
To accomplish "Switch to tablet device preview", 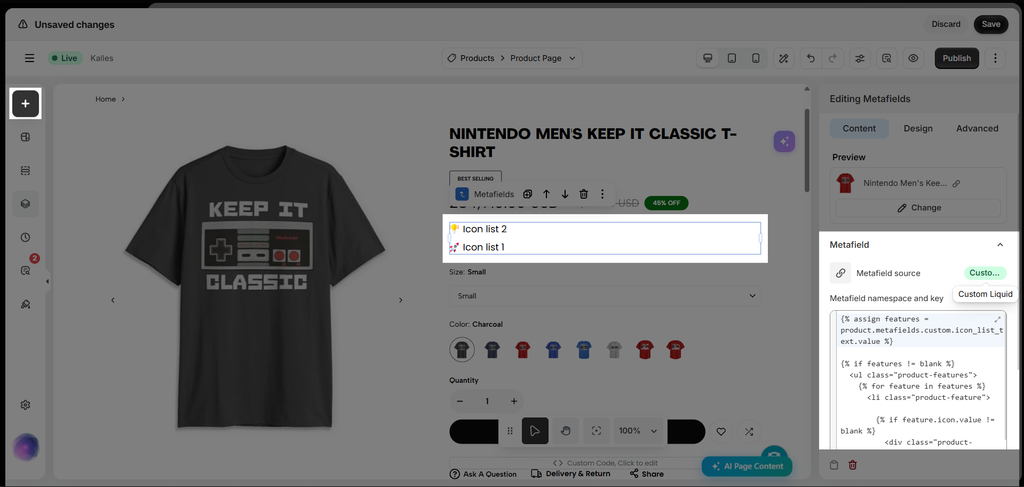I will (732, 58).
